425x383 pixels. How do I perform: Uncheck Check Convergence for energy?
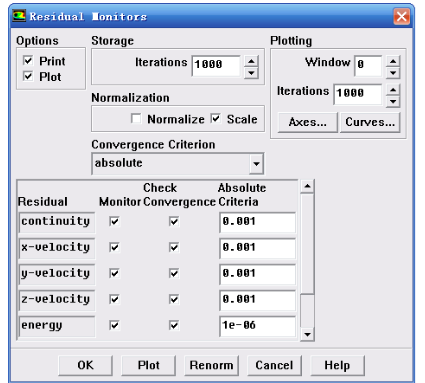coord(174,325)
